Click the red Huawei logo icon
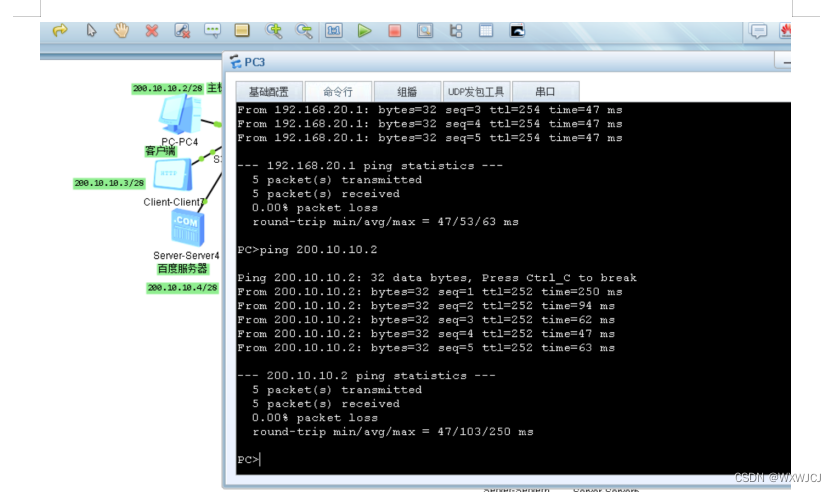Viewport: 836px width, 492px height. [x=785, y=31]
